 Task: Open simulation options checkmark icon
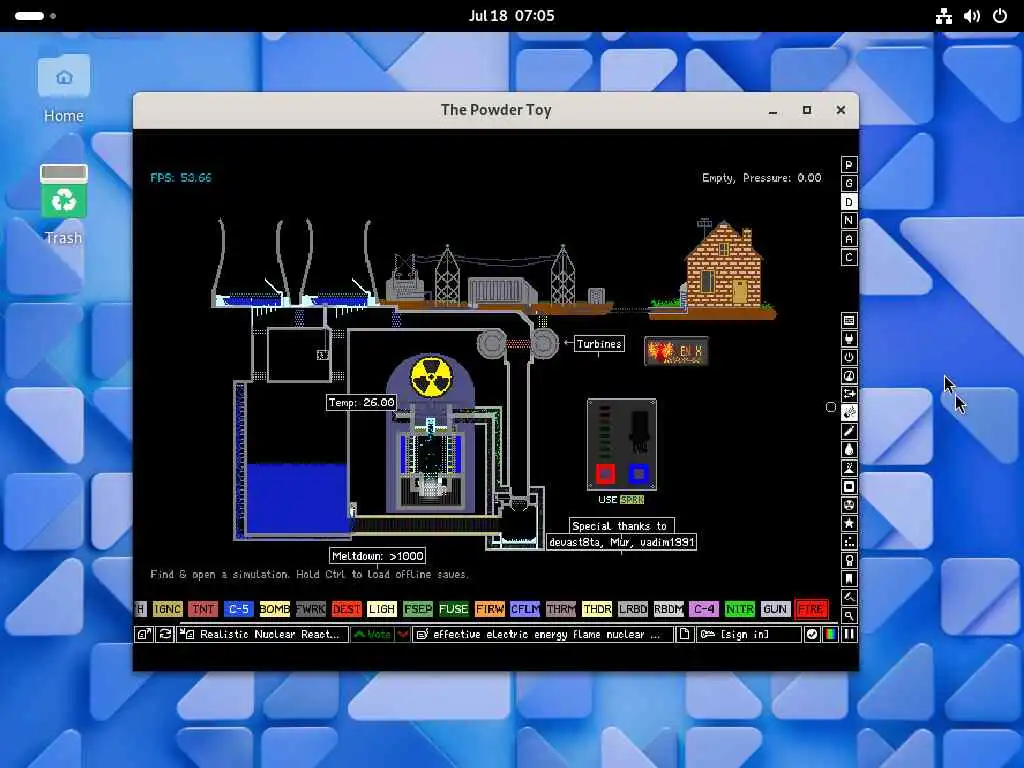pos(812,634)
